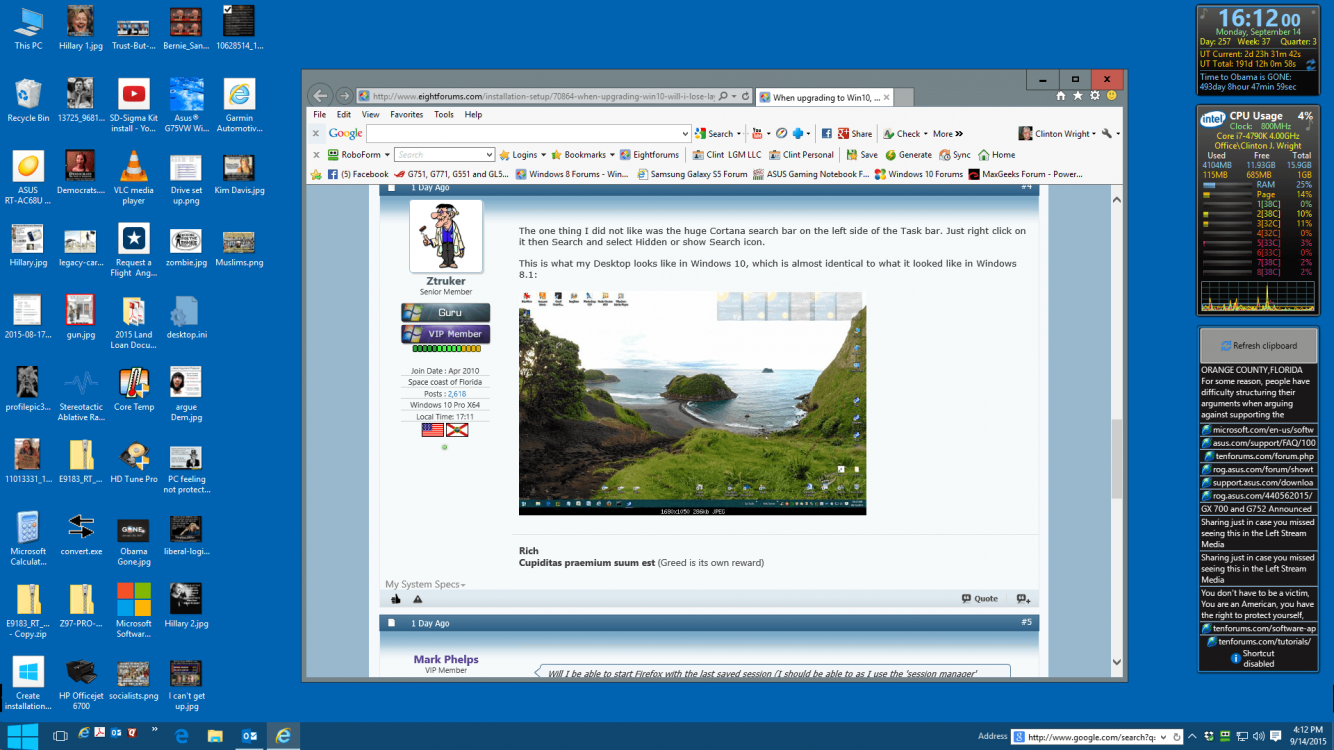Click the browser forward arrow
The image size is (1334, 750).
[x=344, y=96]
